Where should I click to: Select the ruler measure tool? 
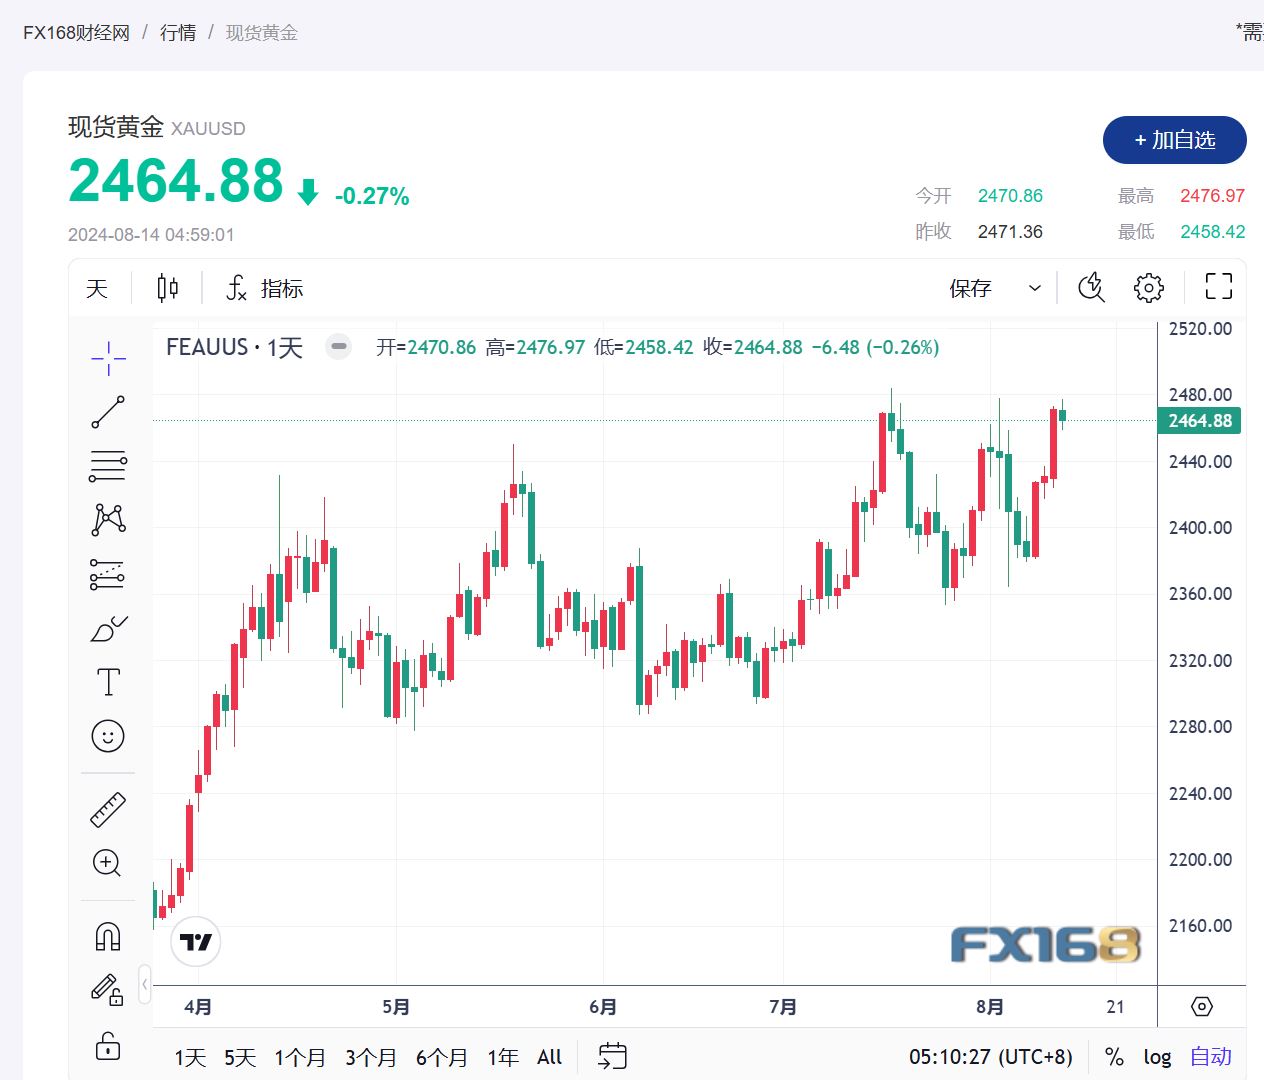[x=108, y=809]
